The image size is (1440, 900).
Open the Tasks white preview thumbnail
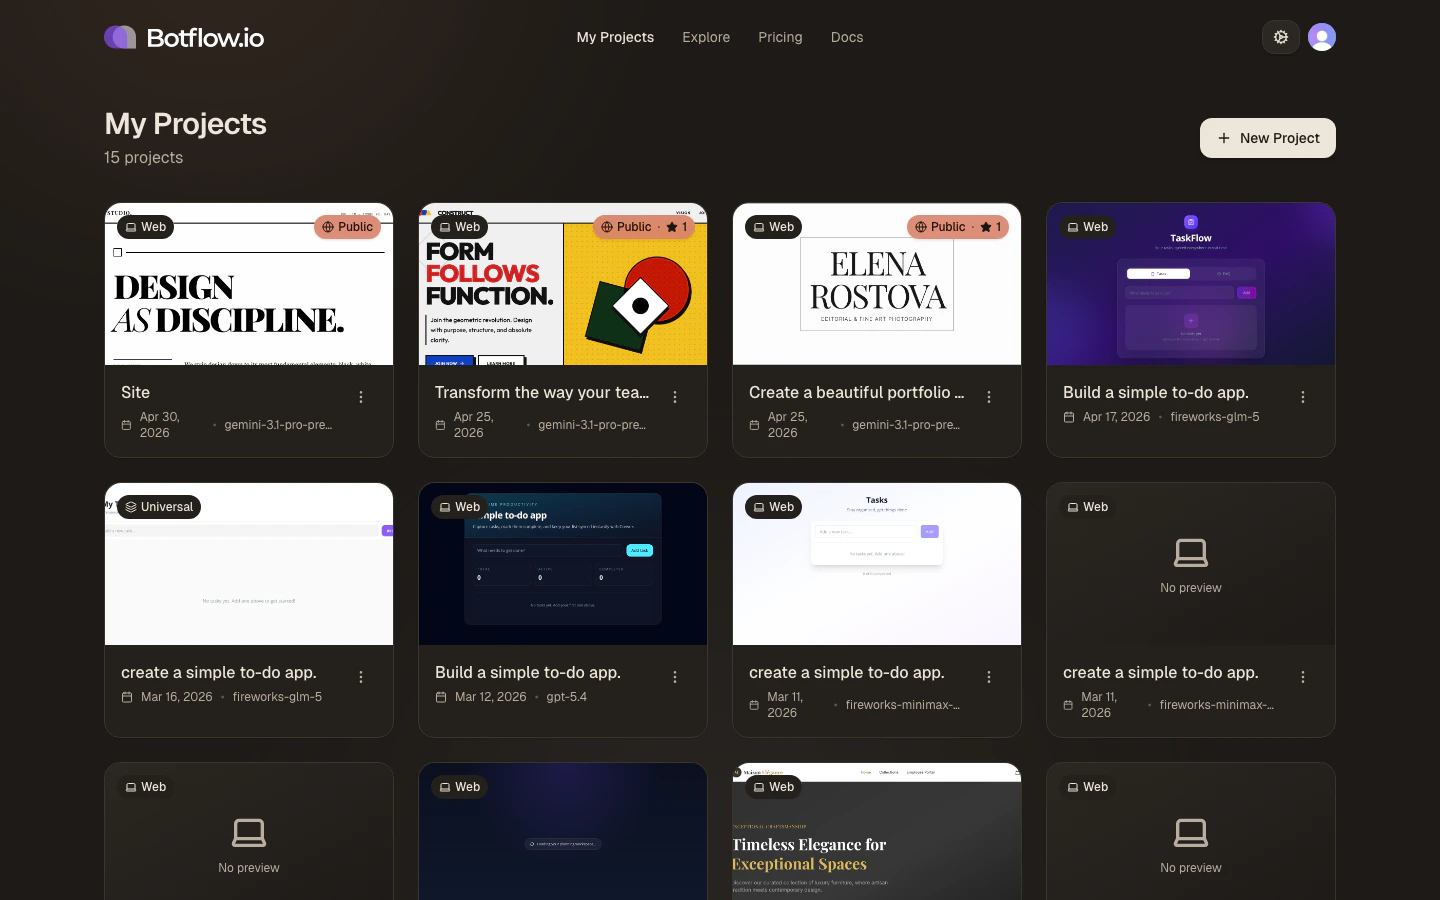[x=877, y=564]
